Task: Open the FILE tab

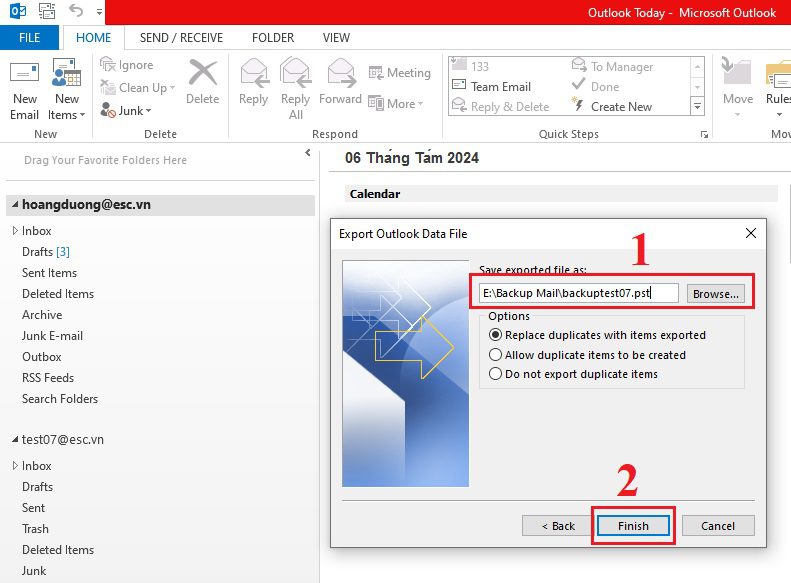Action: [29, 38]
